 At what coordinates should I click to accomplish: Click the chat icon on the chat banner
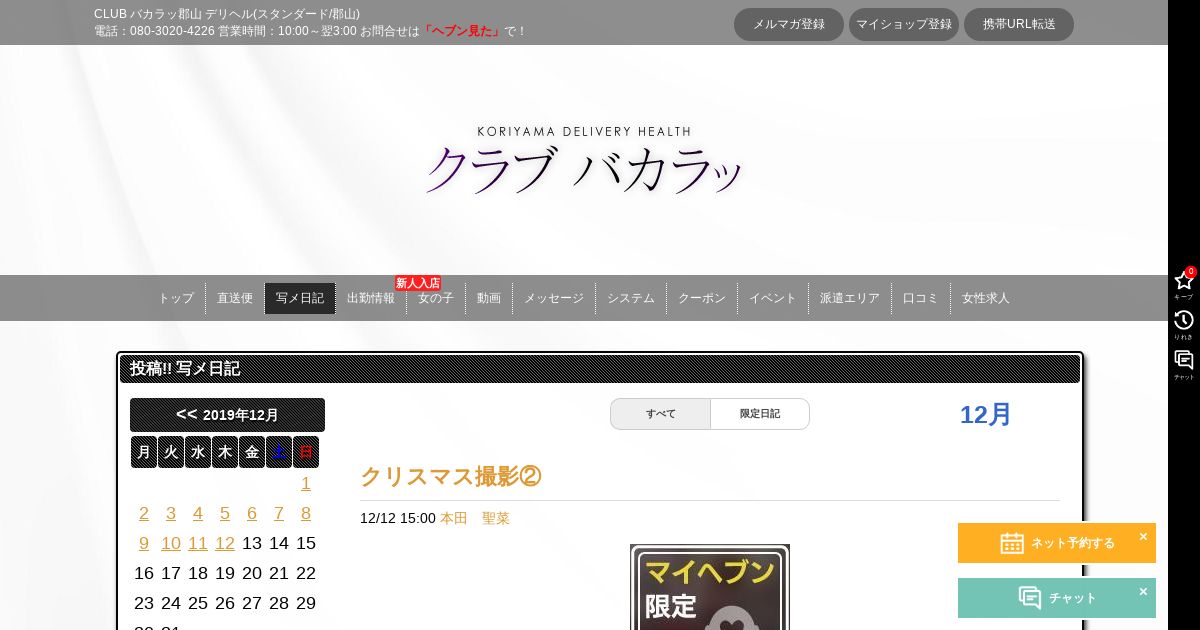coord(1030,598)
